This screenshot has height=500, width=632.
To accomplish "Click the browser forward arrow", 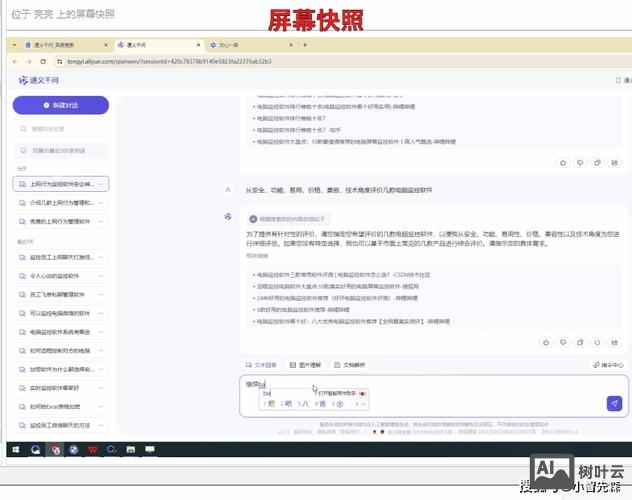I will click(29, 62).
